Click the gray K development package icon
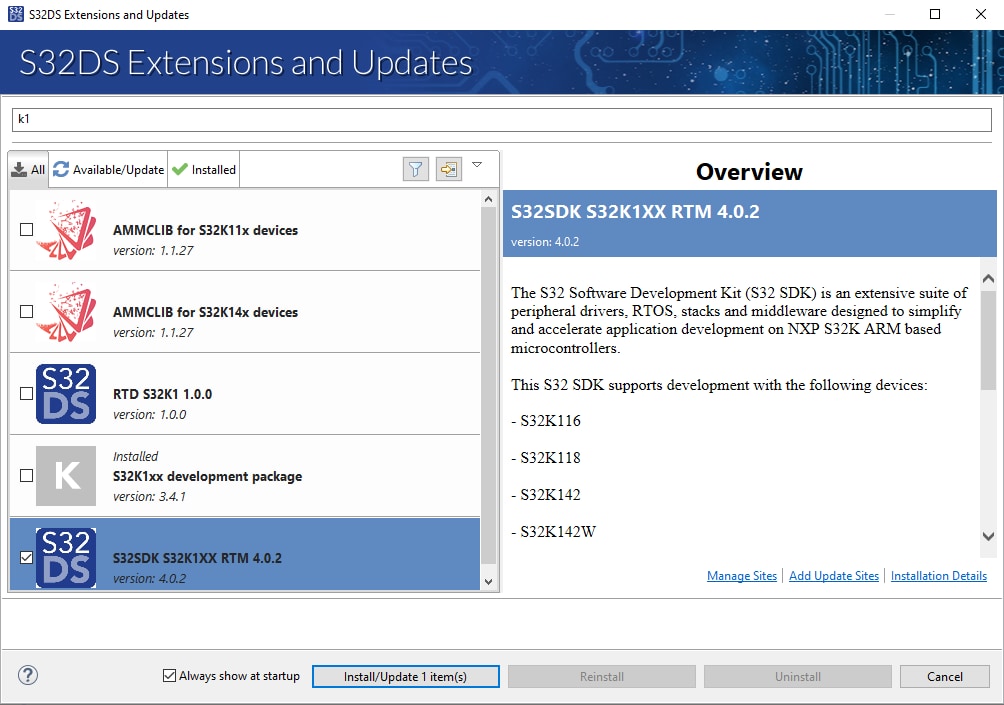1004x705 pixels. coord(66,476)
